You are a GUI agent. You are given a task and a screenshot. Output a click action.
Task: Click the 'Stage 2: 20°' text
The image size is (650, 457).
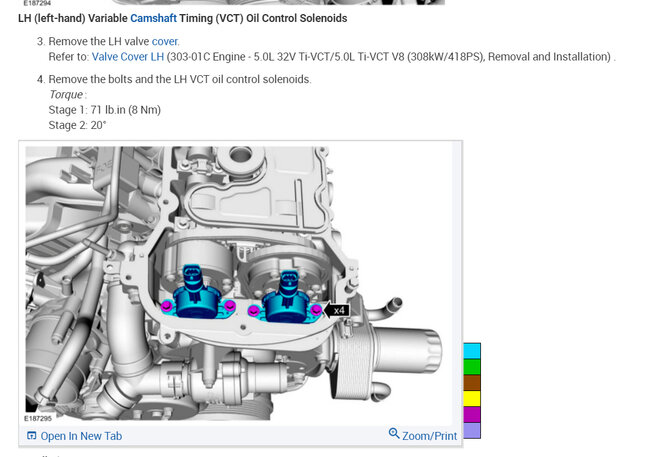coord(77,125)
